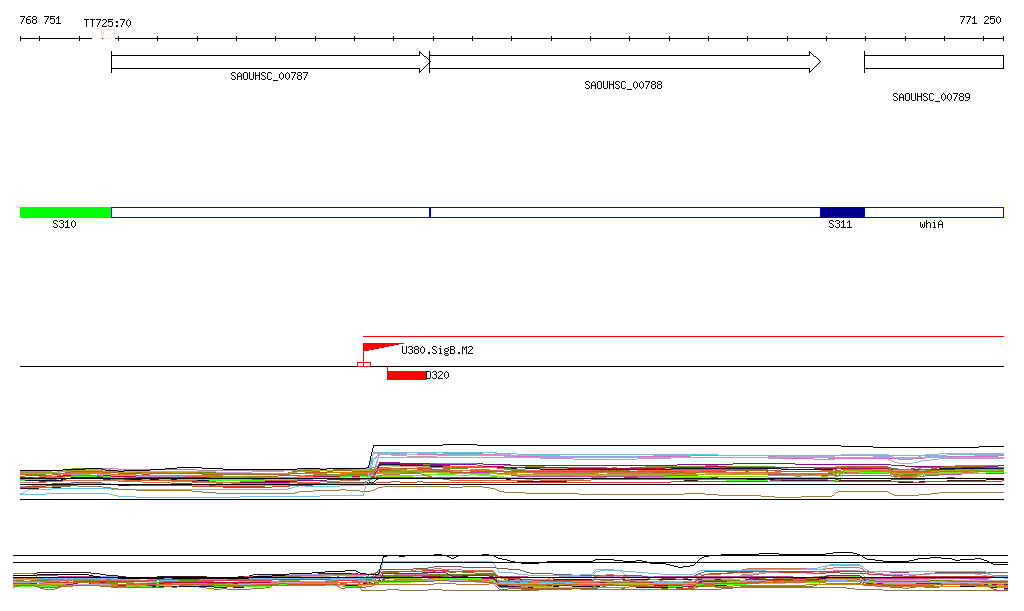
Task: Click the start coordinate 768 751
Action: [40, 20]
